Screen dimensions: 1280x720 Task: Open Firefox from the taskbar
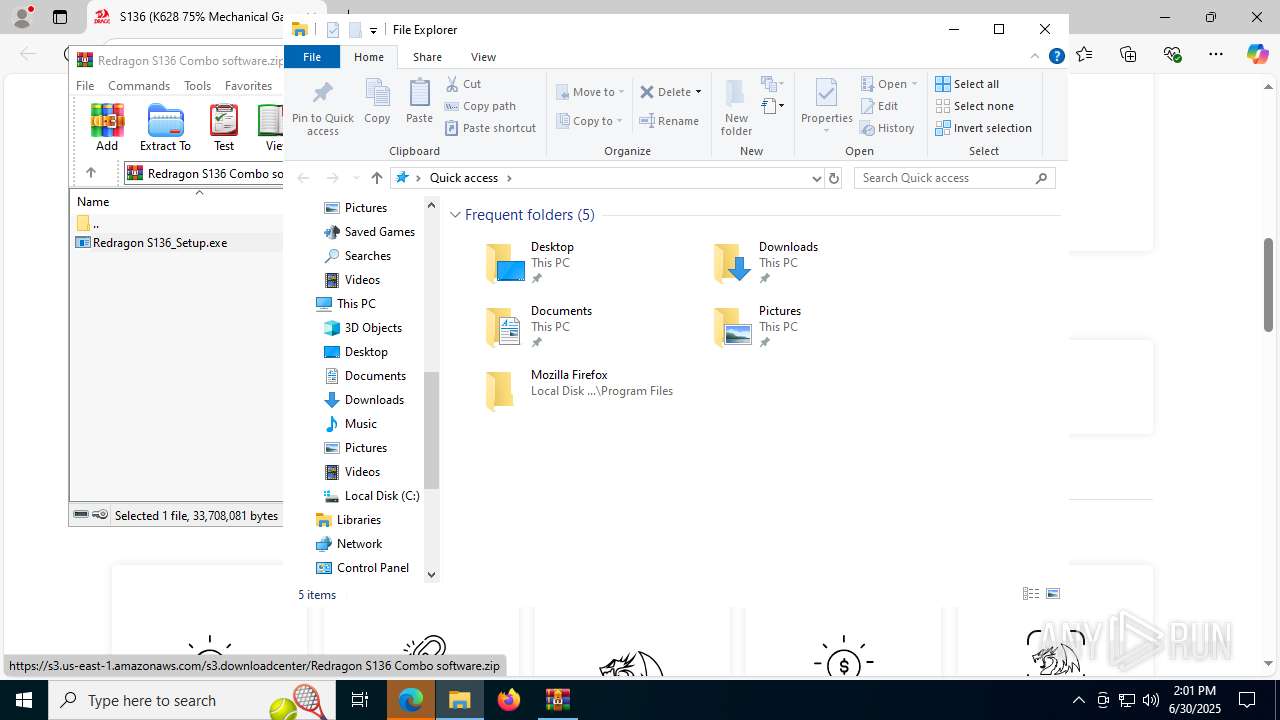click(x=509, y=700)
